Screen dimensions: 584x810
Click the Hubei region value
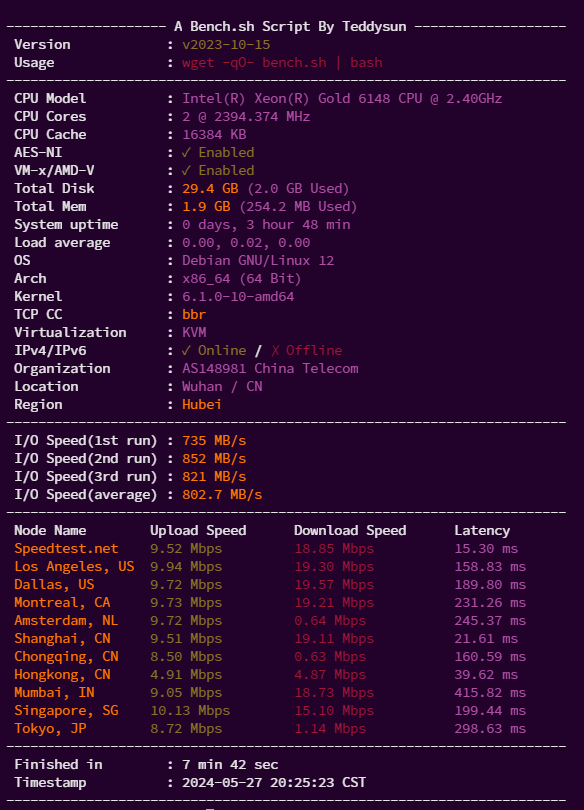201,404
